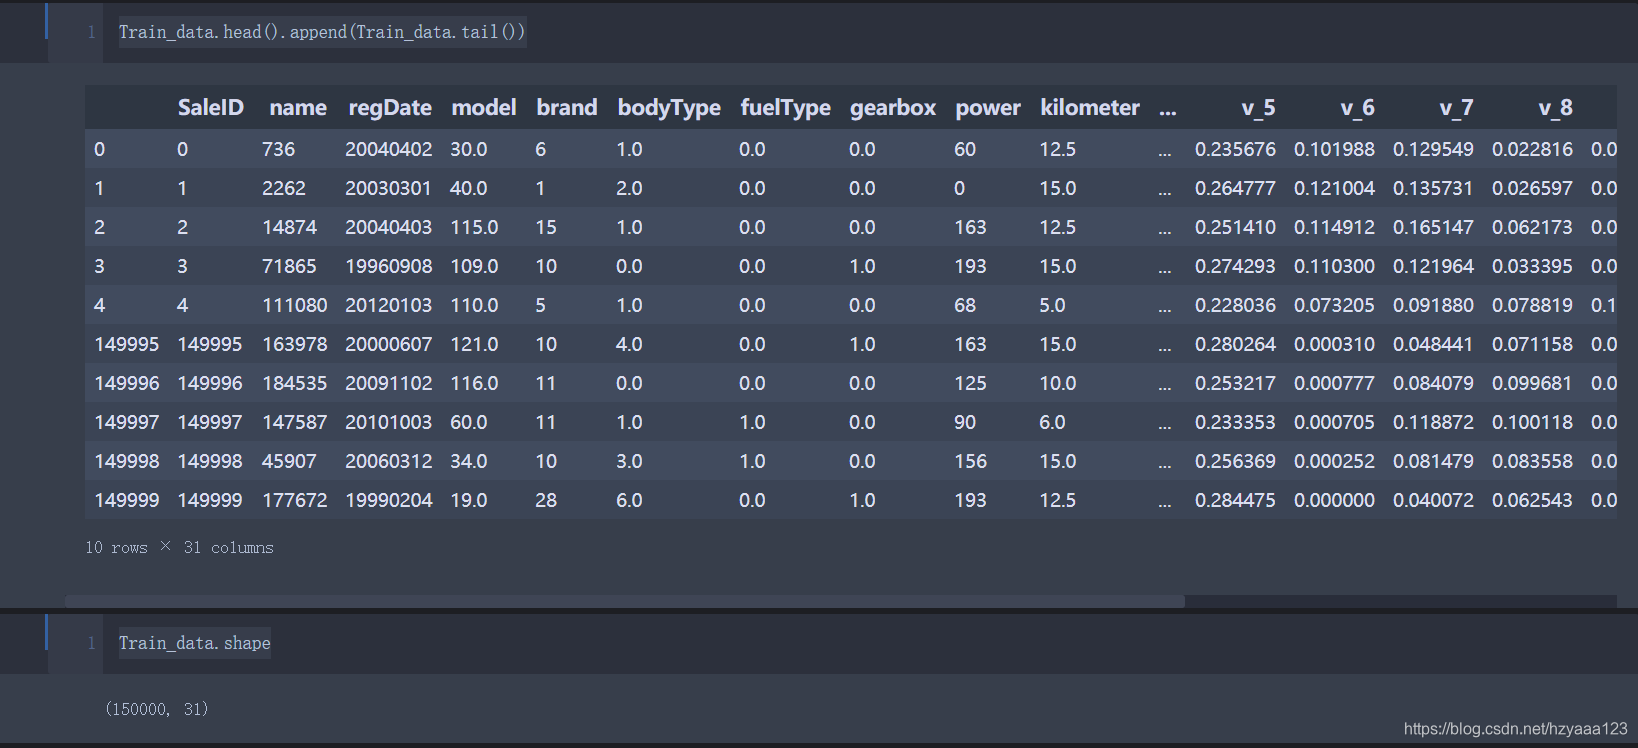Click the name cell 2262
1638x748 pixels.
[x=284, y=188]
